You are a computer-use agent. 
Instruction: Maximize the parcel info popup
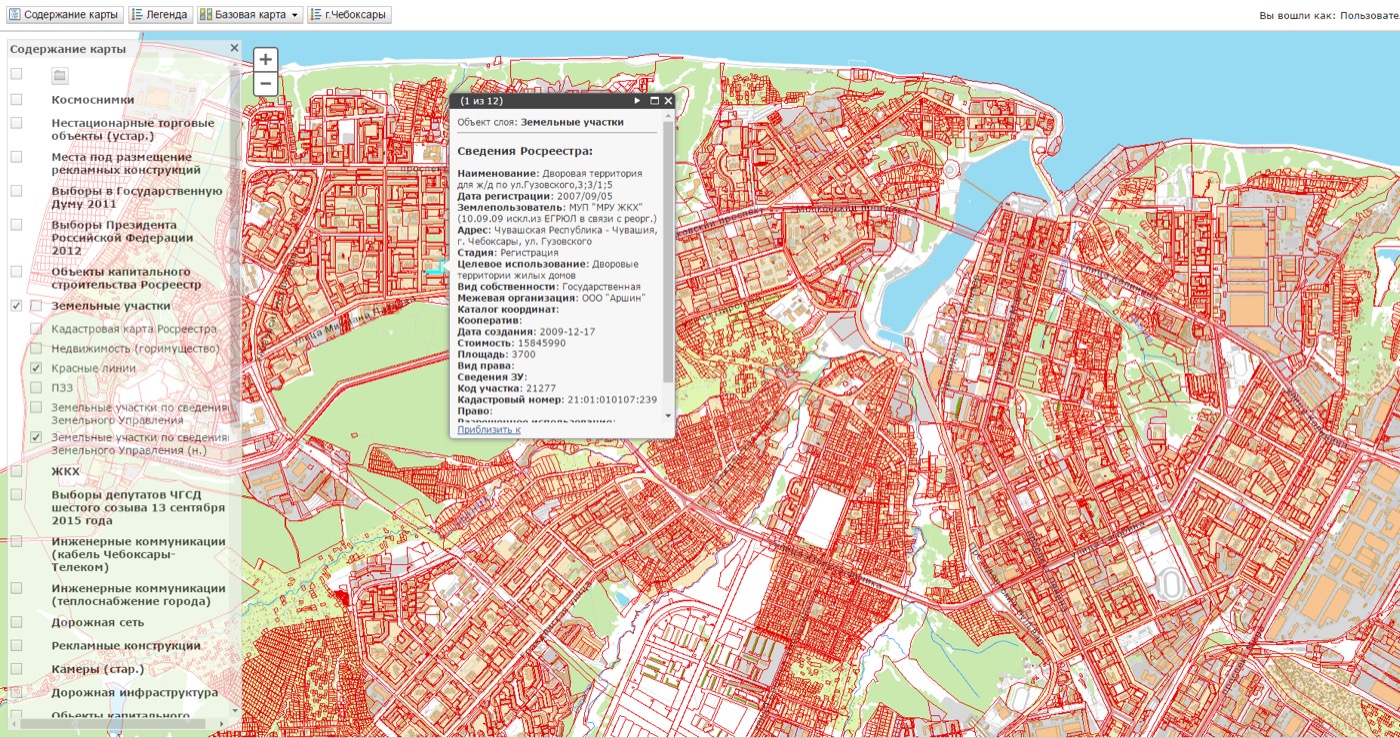[655, 101]
